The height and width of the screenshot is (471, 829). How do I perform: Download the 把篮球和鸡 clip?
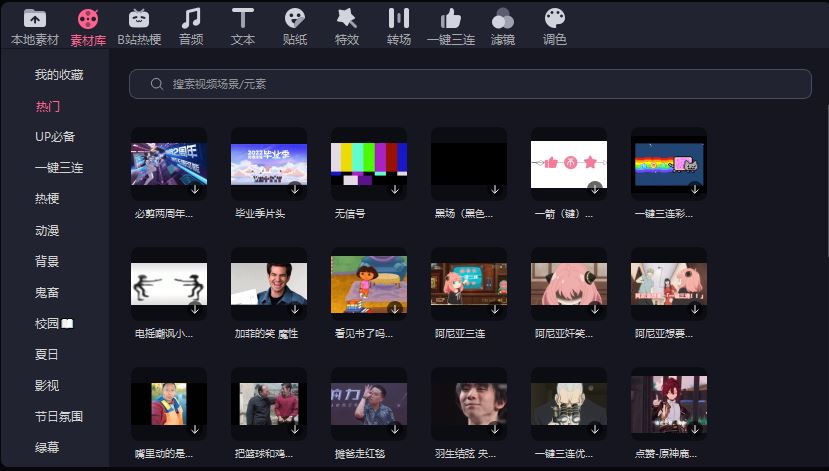coord(294,429)
